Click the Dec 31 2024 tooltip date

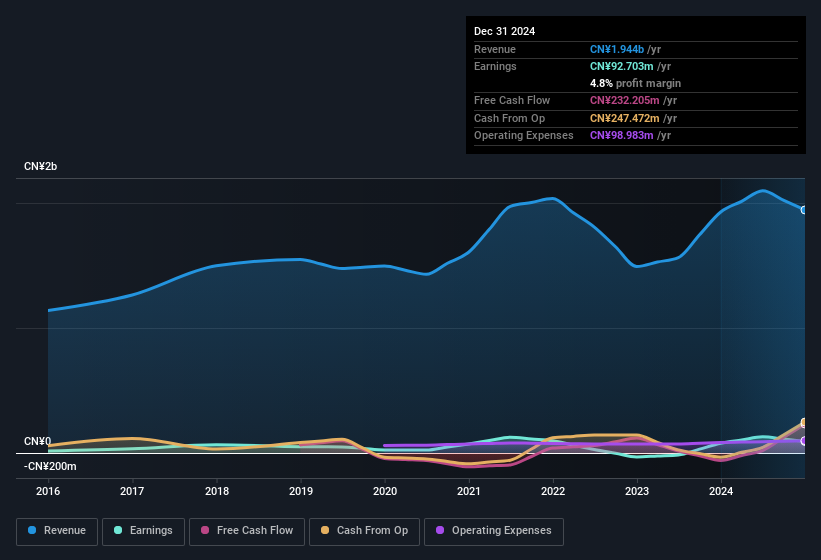point(504,31)
